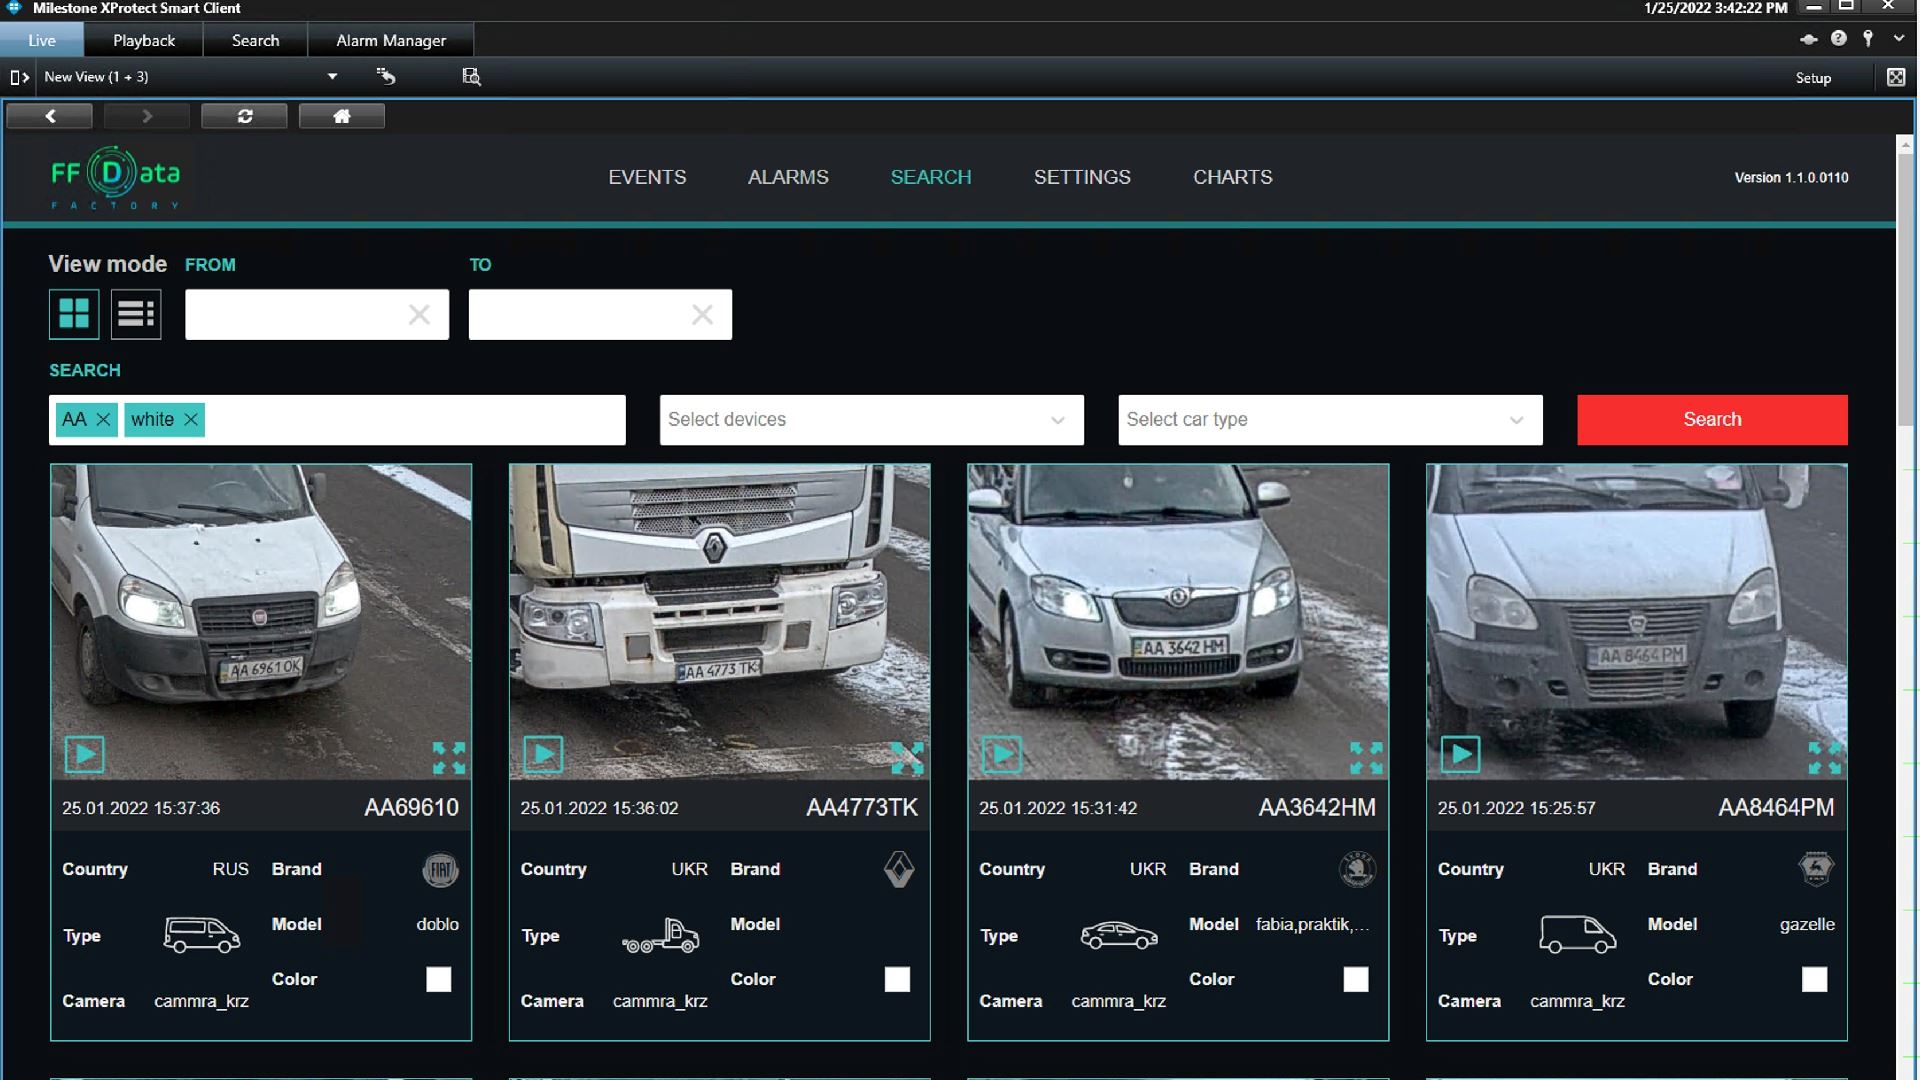The width and height of the screenshot is (1920, 1080).
Task: Expand the AA3642HM image fullscreen
Action: [1366, 758]
